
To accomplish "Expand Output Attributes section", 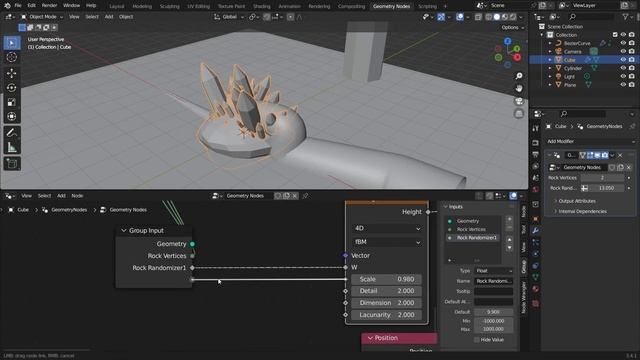I will [x=577, y=201].
